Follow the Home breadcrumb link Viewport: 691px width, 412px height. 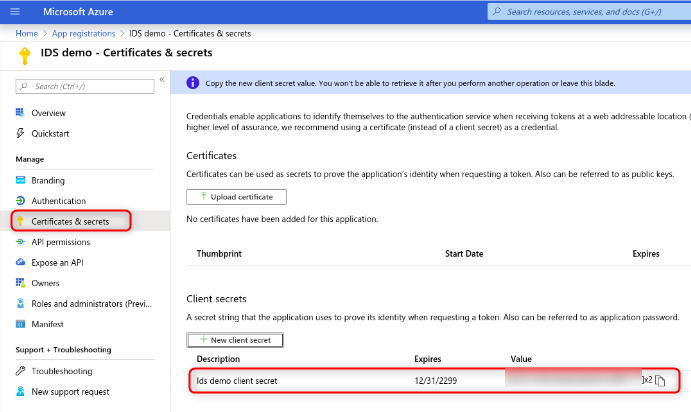(x=26, y=33)
